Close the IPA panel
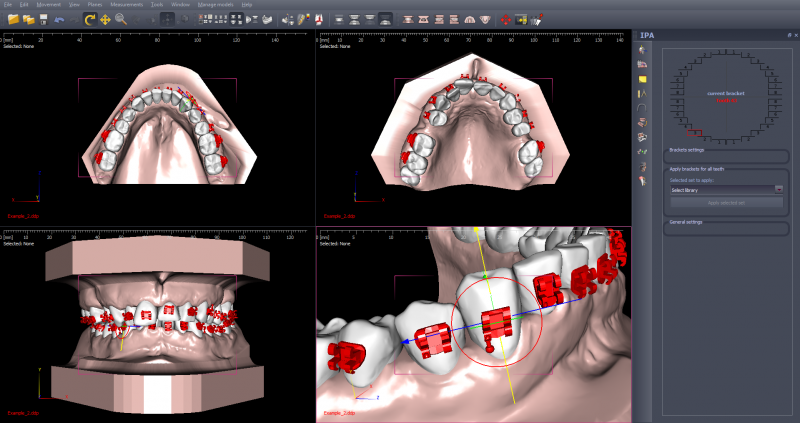The image size is (800, 423). point(794,34)
